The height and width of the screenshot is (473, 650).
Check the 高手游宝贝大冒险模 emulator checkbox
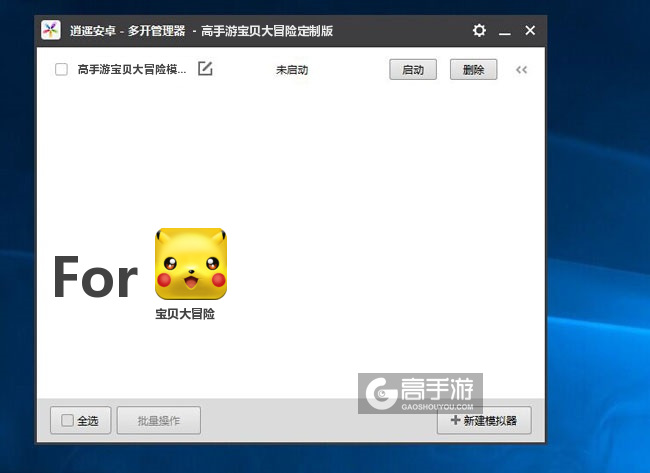point(61,69)
